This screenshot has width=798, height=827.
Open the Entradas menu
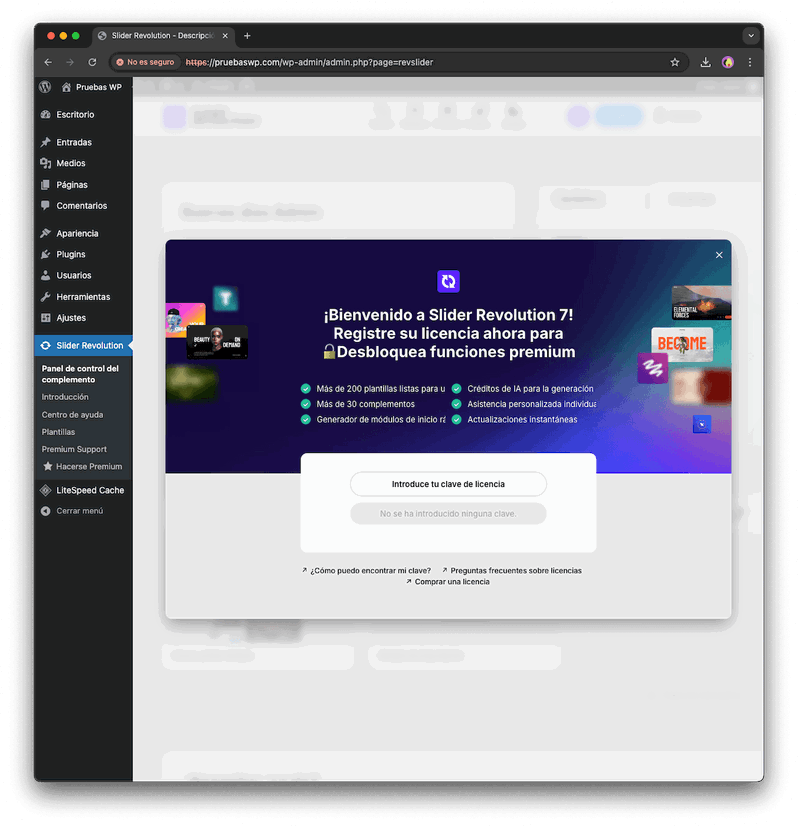[x=74, y=142]
